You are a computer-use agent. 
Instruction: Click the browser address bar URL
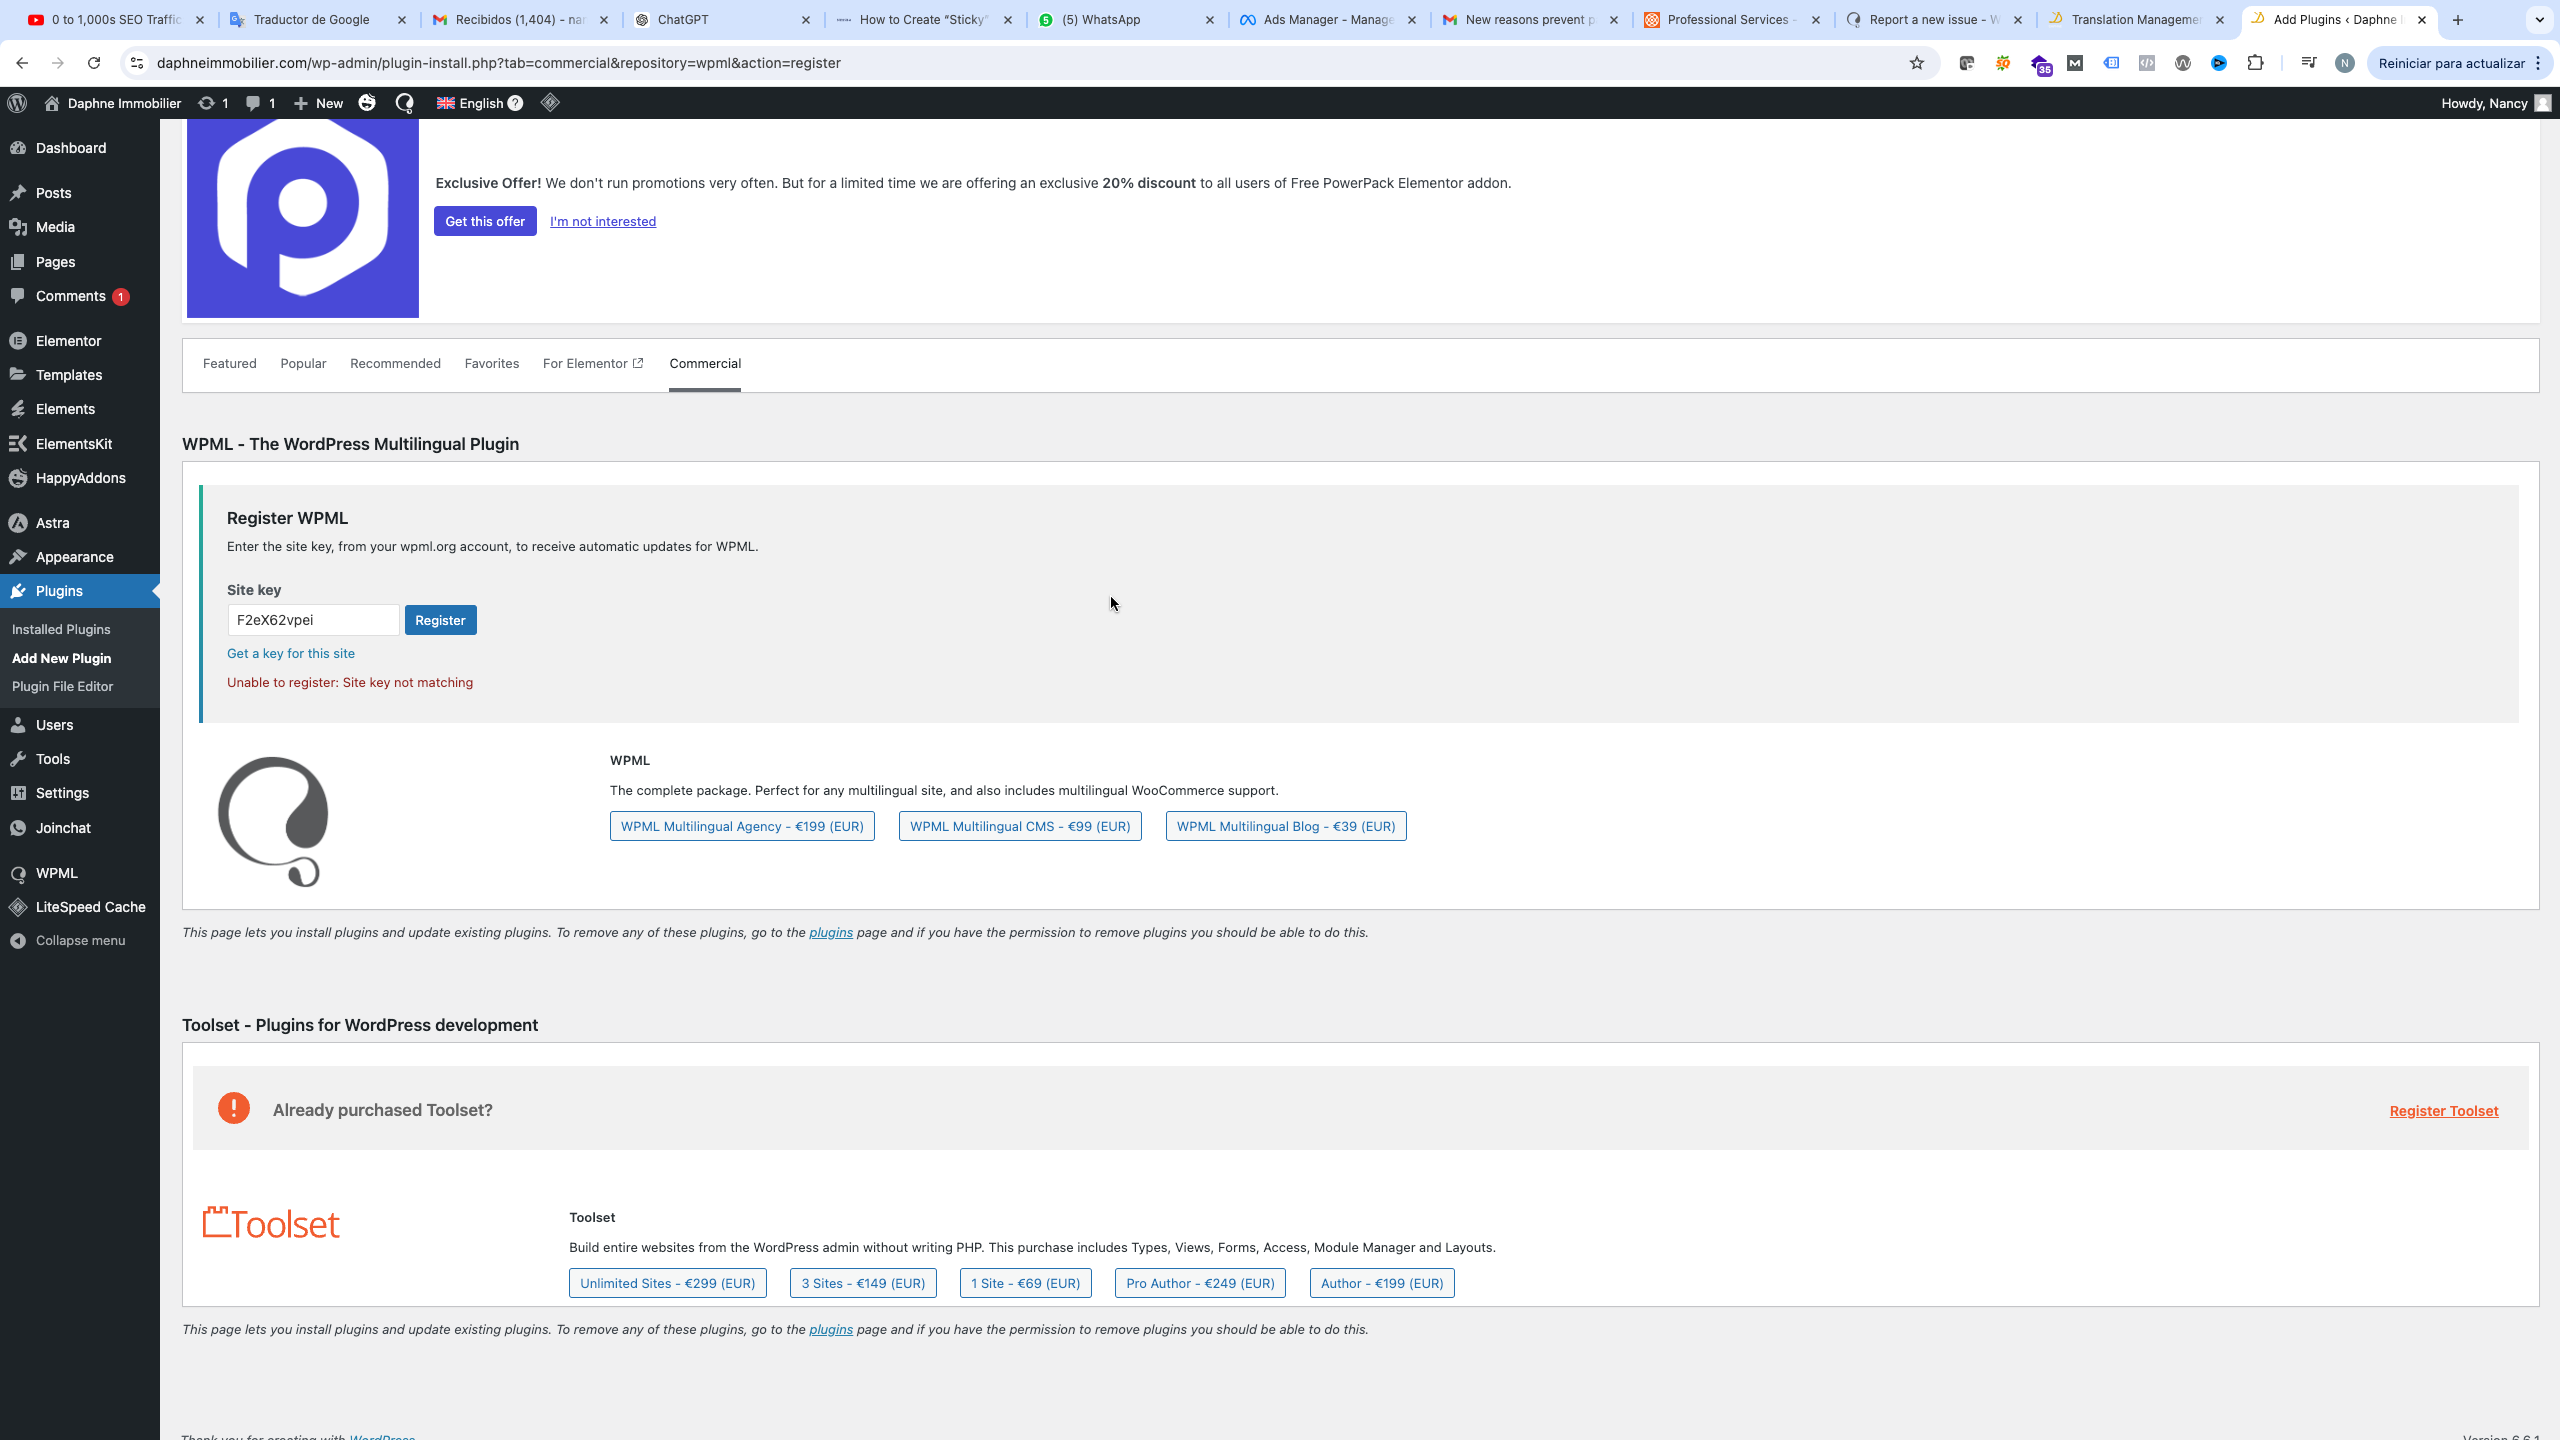click(499, 63)
